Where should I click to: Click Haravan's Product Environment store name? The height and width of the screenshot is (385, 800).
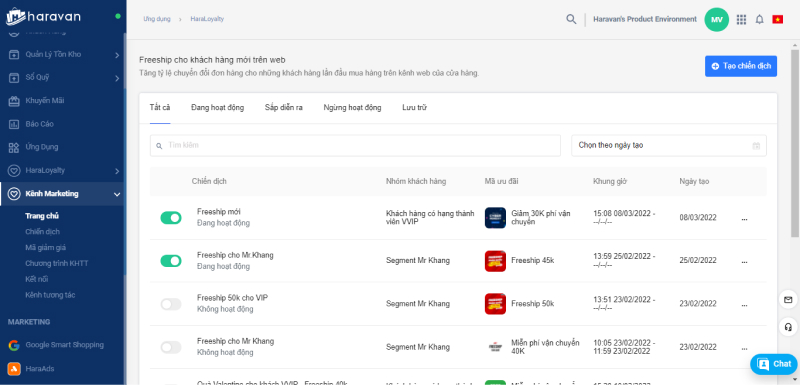pos(645,19)
